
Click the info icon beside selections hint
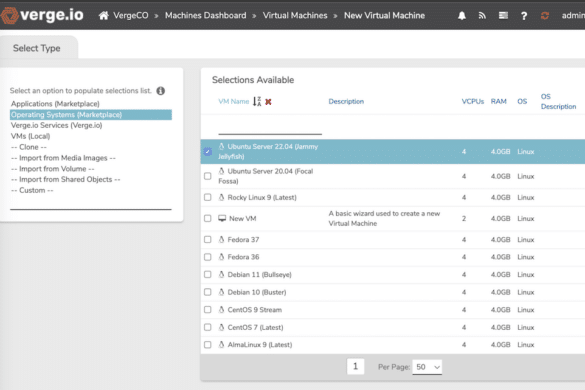pyautogui.click(x=160, y=91)
